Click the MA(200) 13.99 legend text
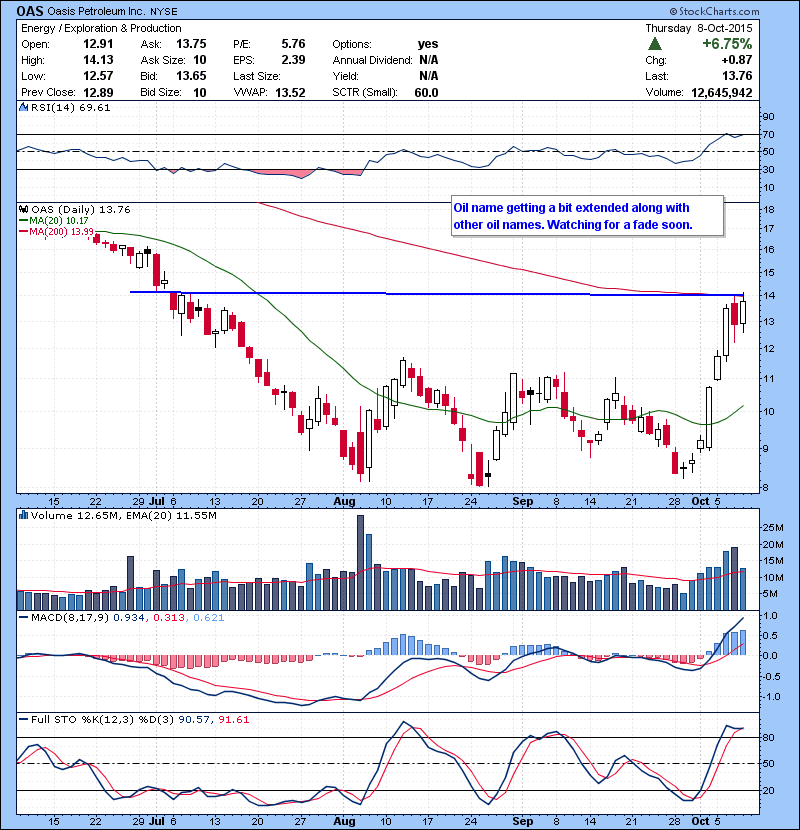 point(61,231)
